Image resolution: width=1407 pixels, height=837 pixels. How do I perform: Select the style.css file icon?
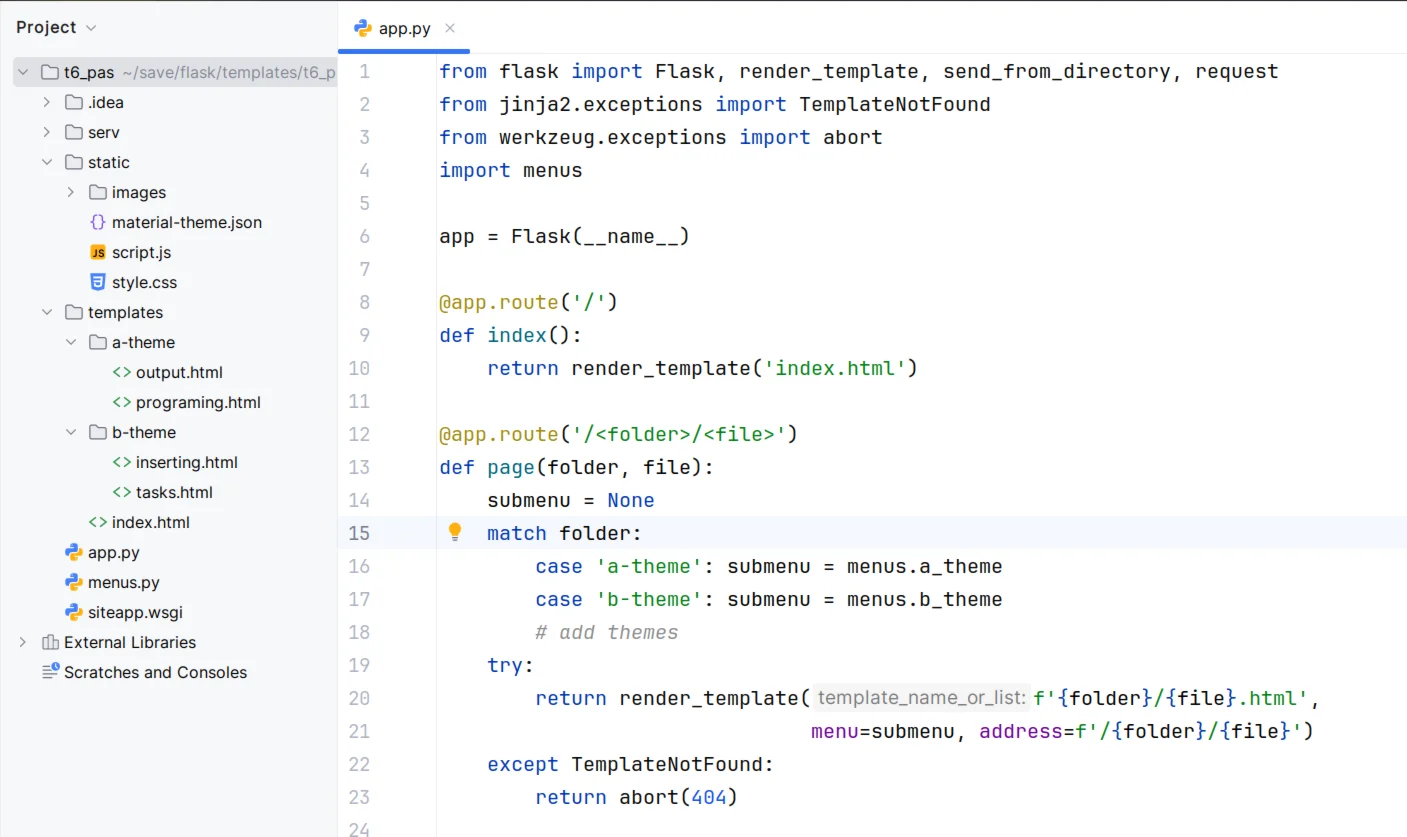(x=97, y=282)
